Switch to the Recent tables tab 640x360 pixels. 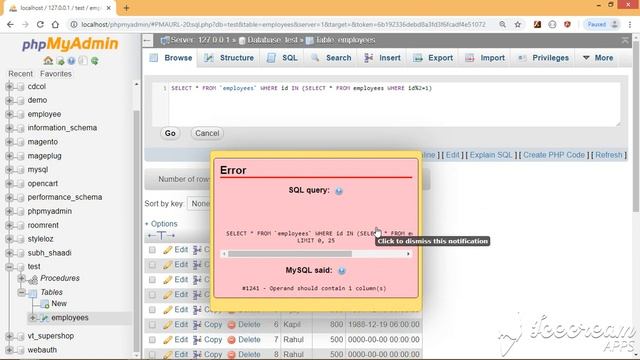click(x=20, y=74)
